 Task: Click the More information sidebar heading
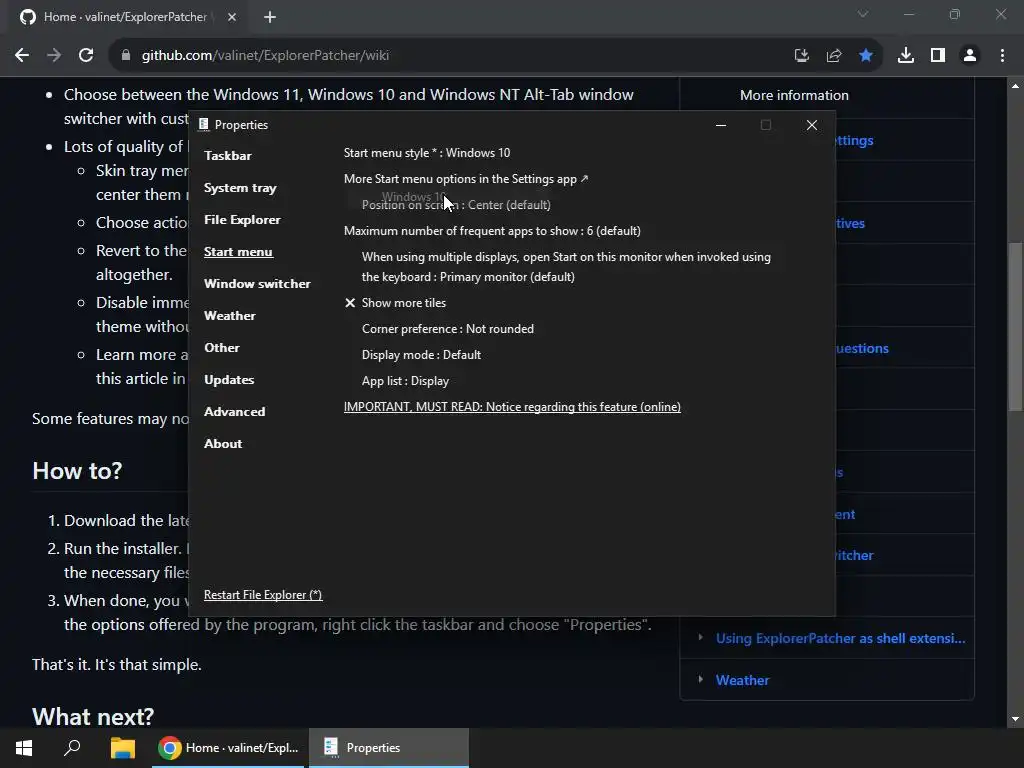[794, 95]
